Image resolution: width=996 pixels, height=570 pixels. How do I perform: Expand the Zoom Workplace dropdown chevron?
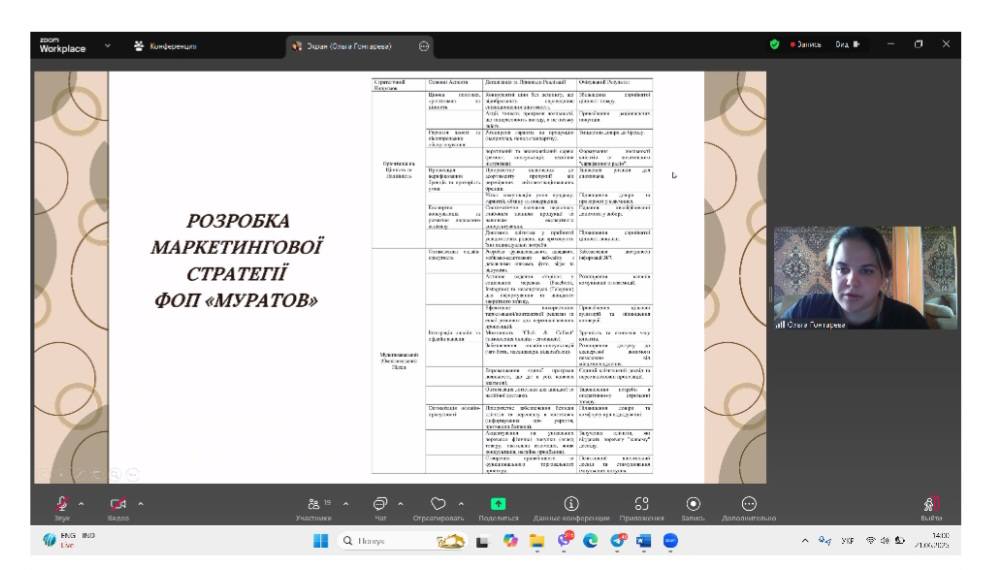(108, 45)
